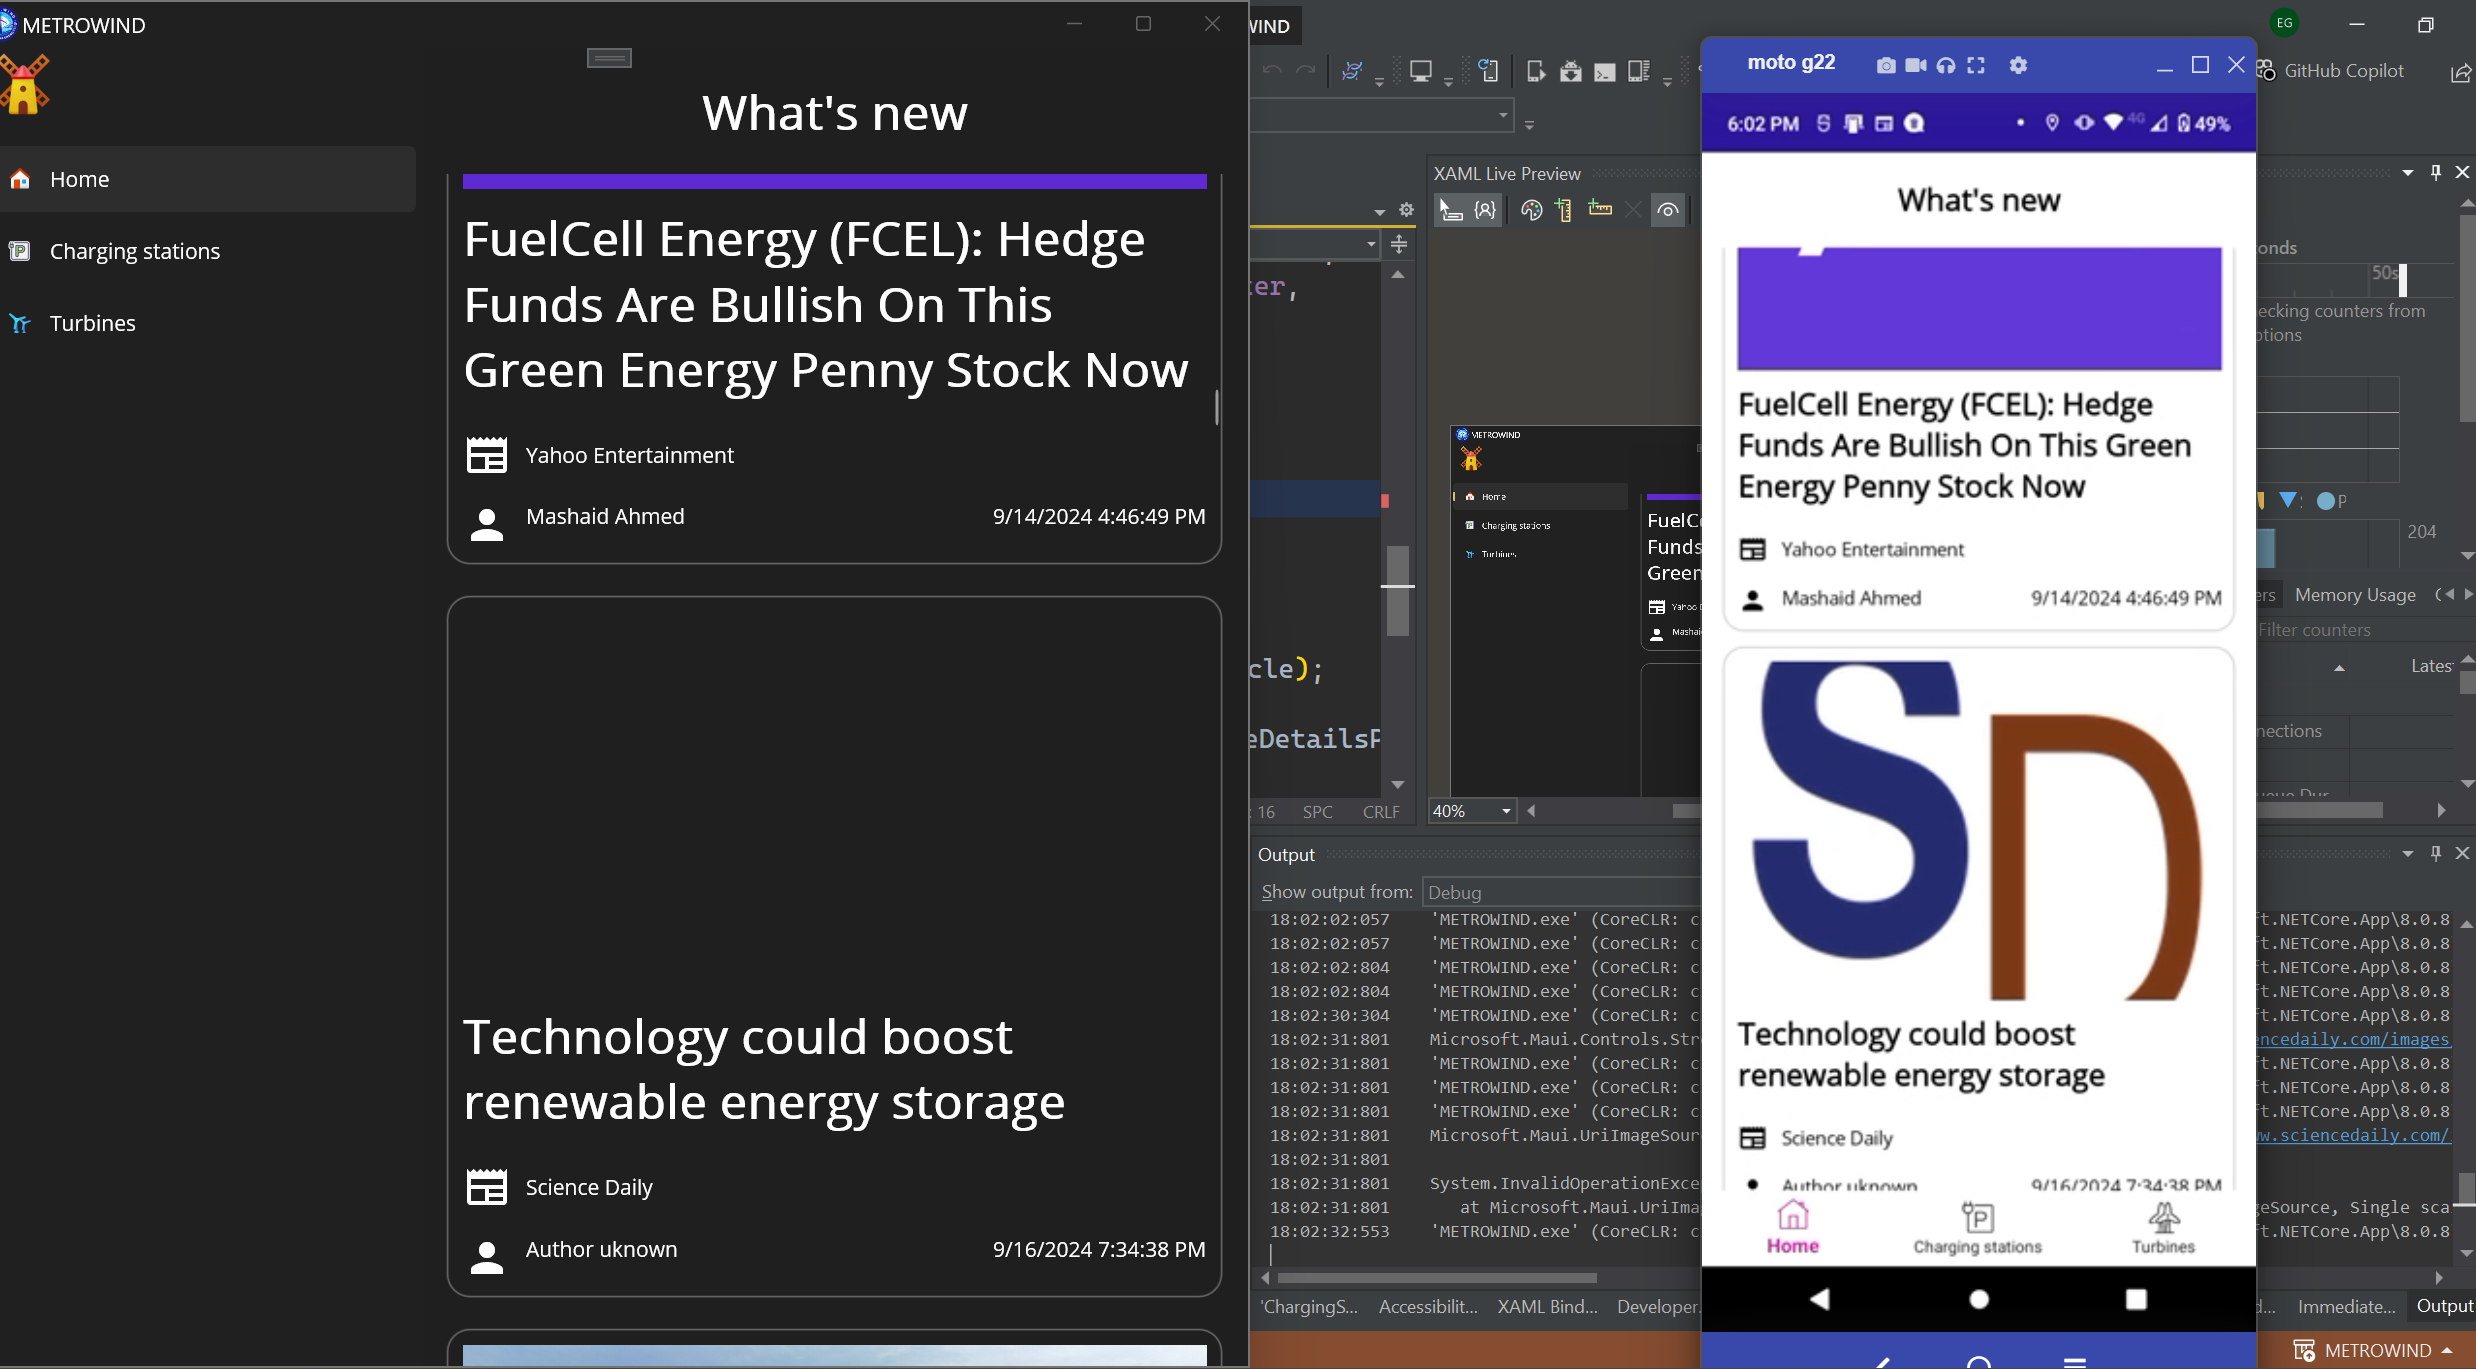Open Android adb command prompt icon
Image resolution: width=2476 pixels, height=1369 pixels.
click(x=1605, y=72)
